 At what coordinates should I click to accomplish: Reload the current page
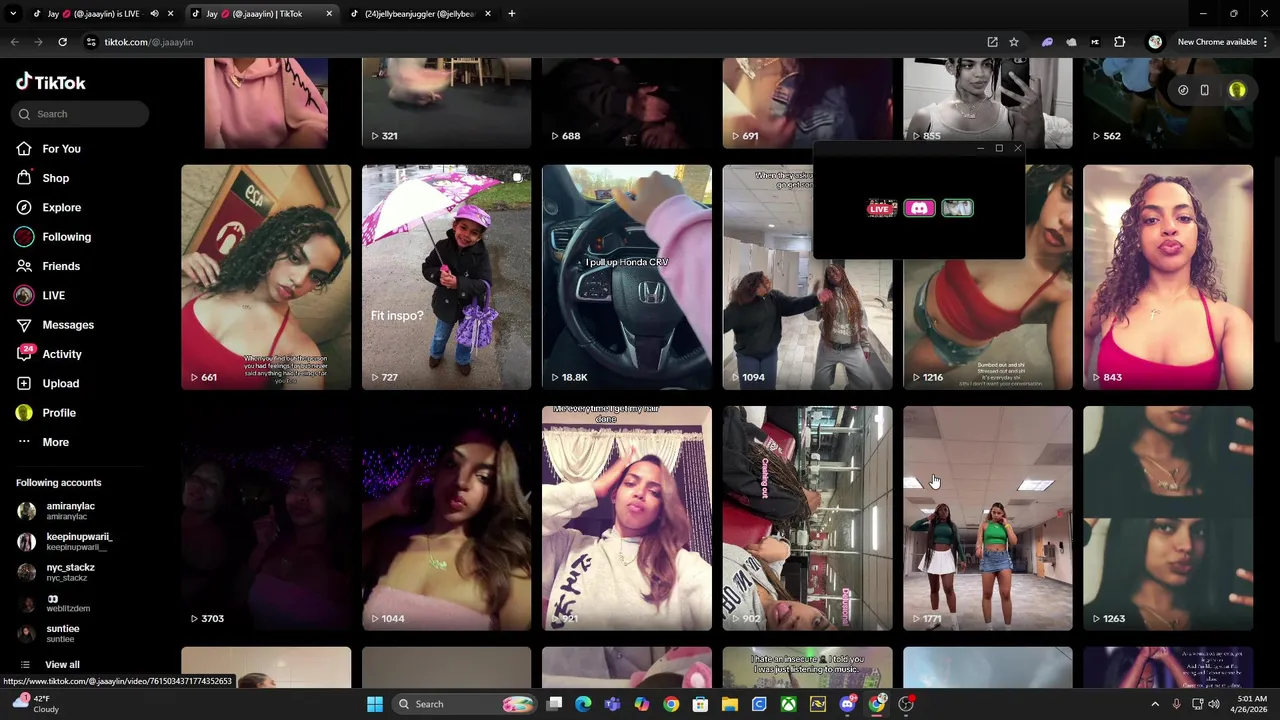pos(62,42)
